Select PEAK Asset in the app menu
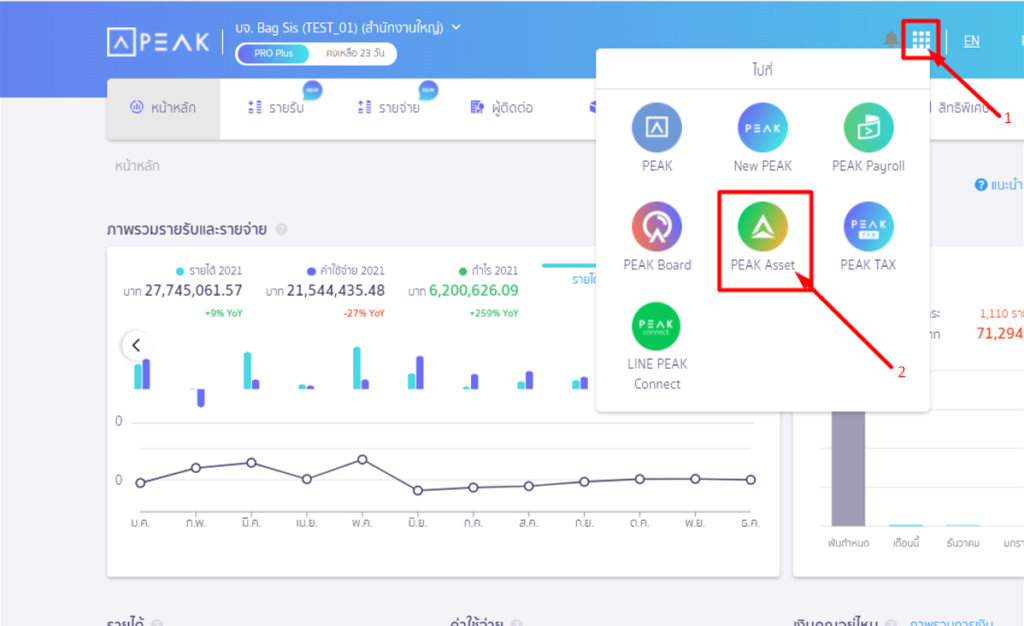The height and width of the screenshot is (626, 1024). [x=762, y=237]
